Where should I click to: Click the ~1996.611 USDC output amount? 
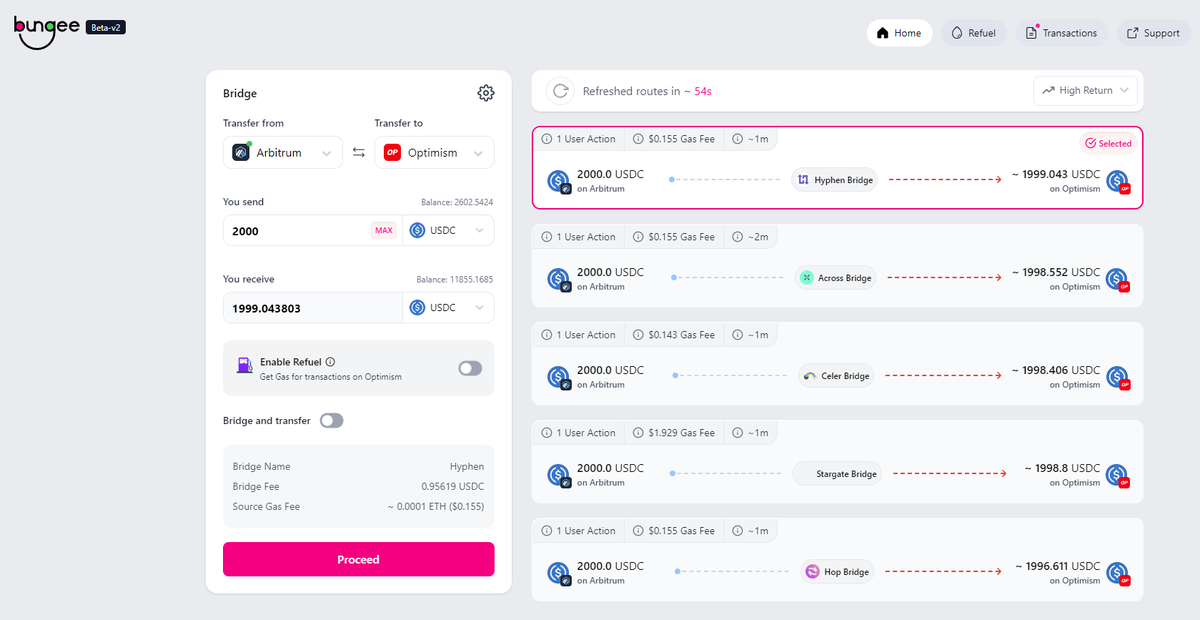[x=1058, y=566]
